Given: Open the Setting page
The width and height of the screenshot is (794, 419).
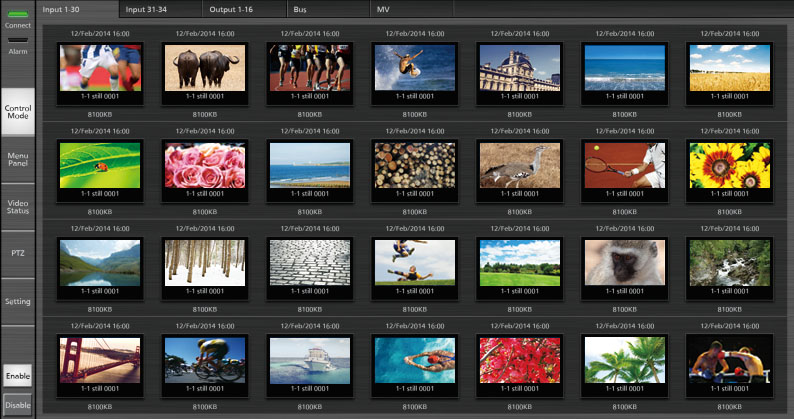Looking at the screenshot, I should [17, 300].
